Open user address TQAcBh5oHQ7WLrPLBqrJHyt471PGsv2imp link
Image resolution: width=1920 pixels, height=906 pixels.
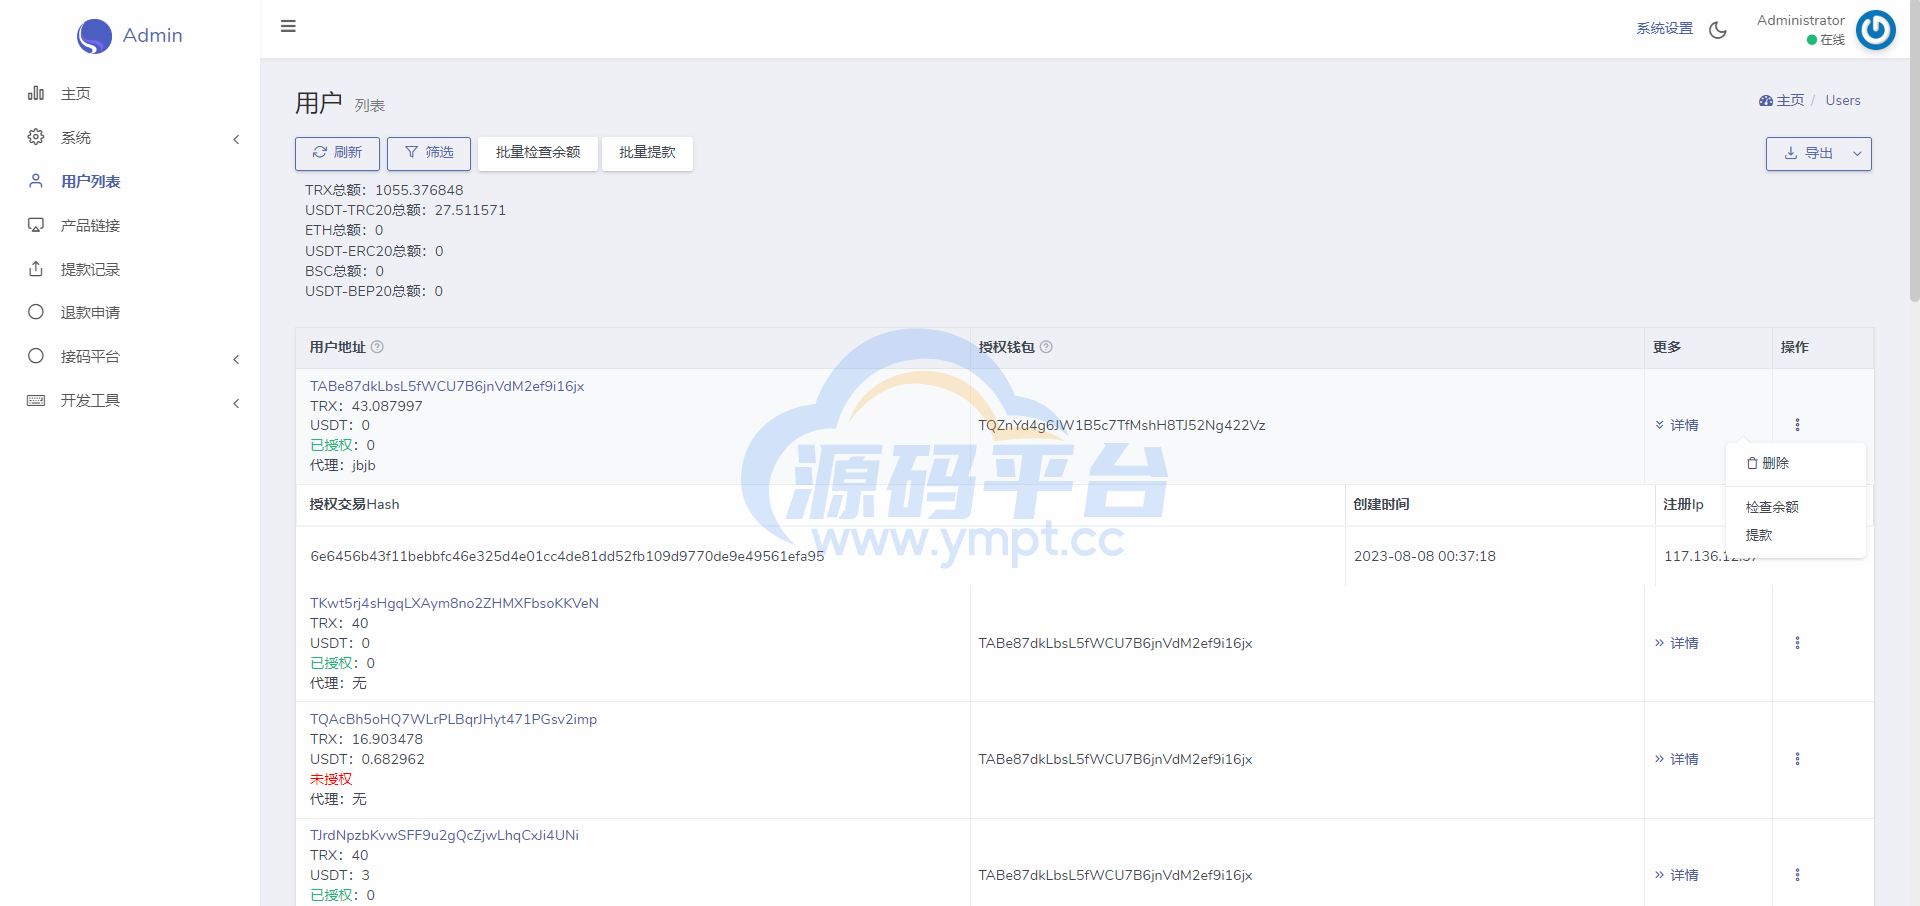coord(453,719)
